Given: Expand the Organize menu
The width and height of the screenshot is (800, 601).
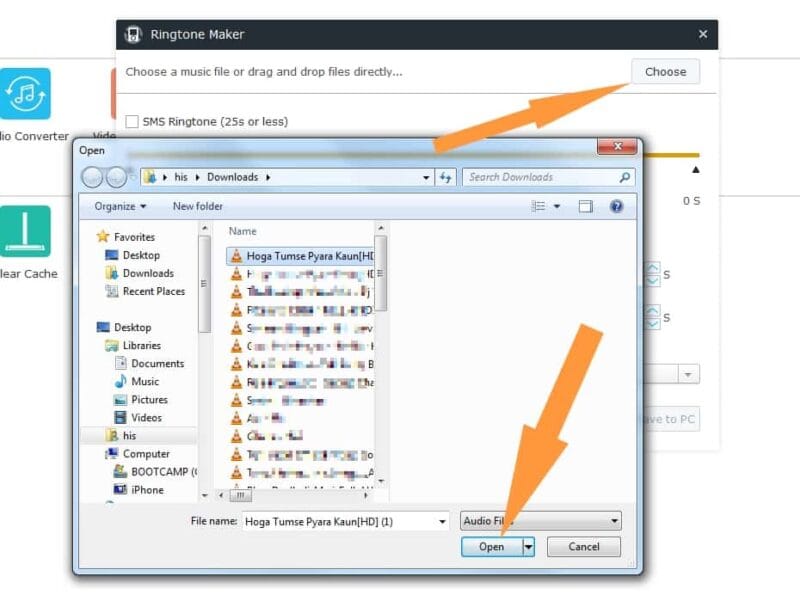Looking at the screenshot, I should point(120,206).
